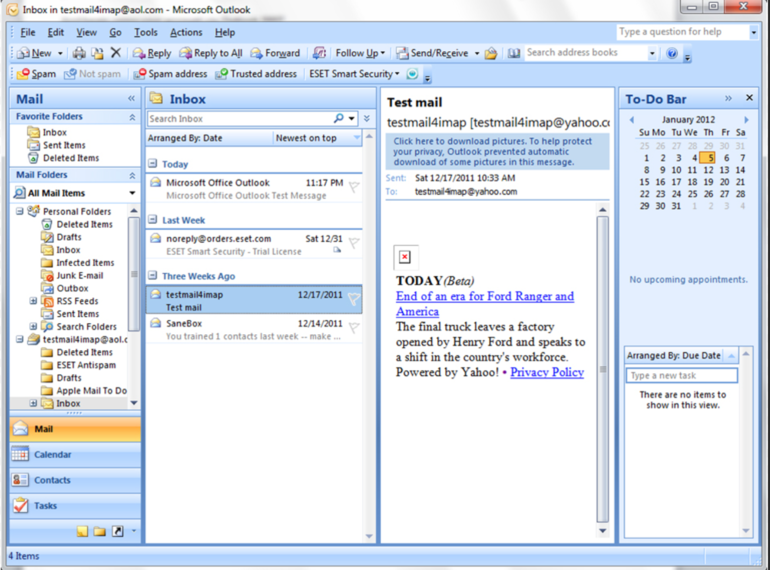Forward the selected message

click(275, 53)
